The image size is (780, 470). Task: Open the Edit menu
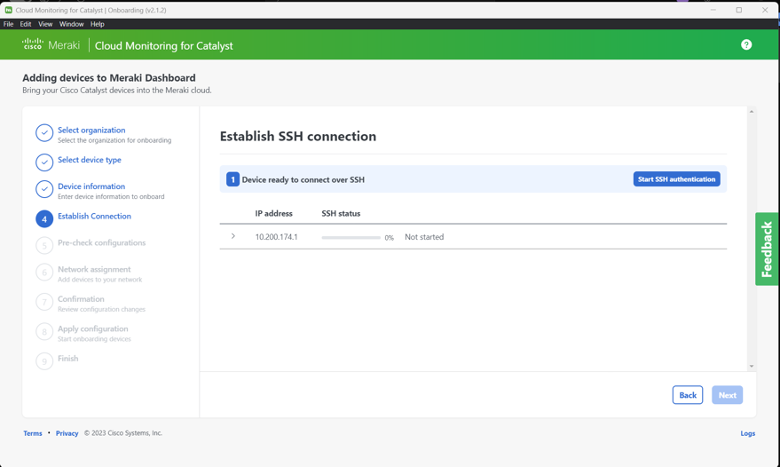[x=26, y=24]
